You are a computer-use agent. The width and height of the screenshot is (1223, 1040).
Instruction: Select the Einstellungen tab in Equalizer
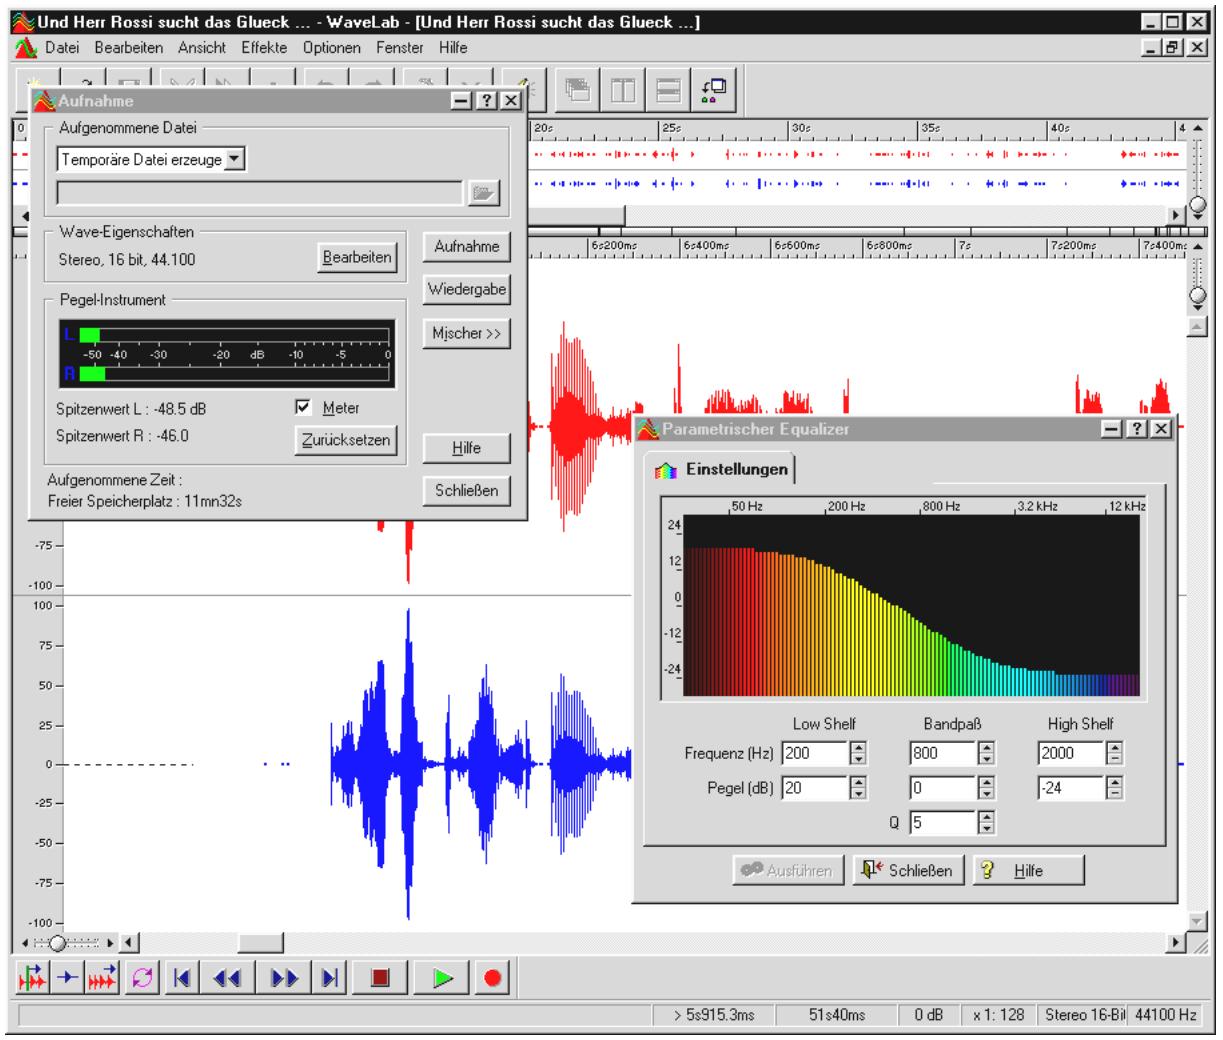pyautogui.click(x=722, y=470)
